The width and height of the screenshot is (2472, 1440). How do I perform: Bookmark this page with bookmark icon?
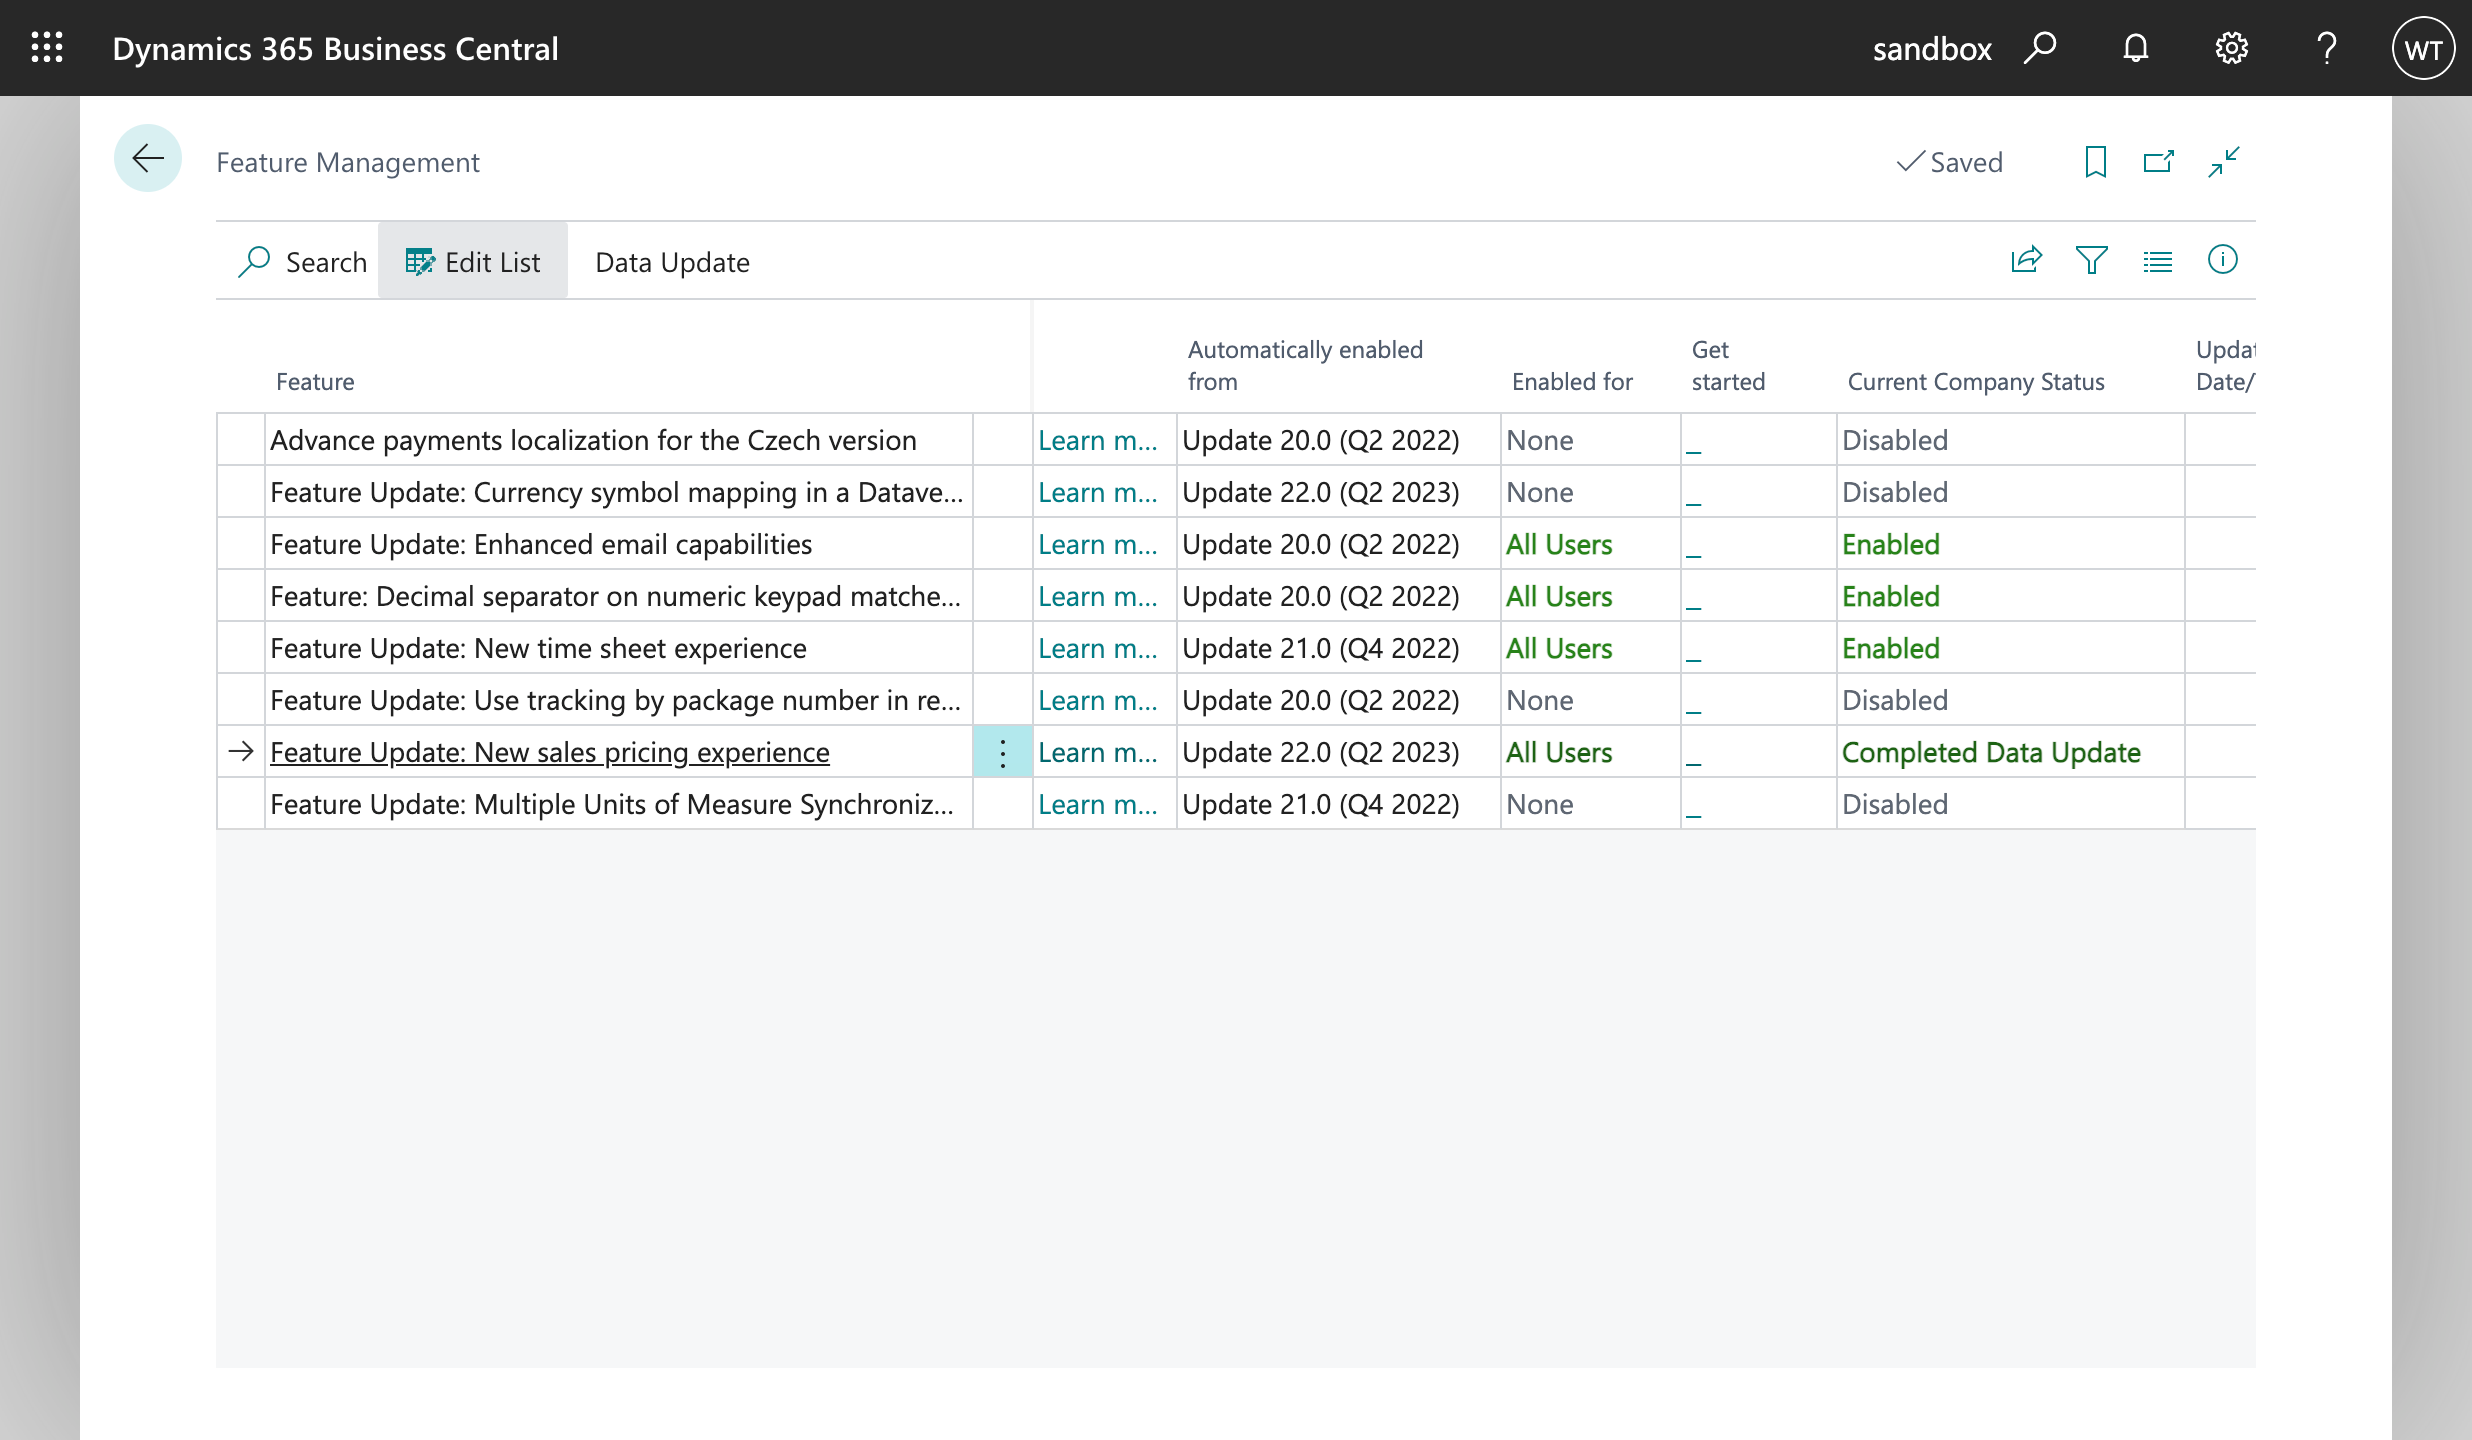pyautogui.click(x=2095, y=161)
